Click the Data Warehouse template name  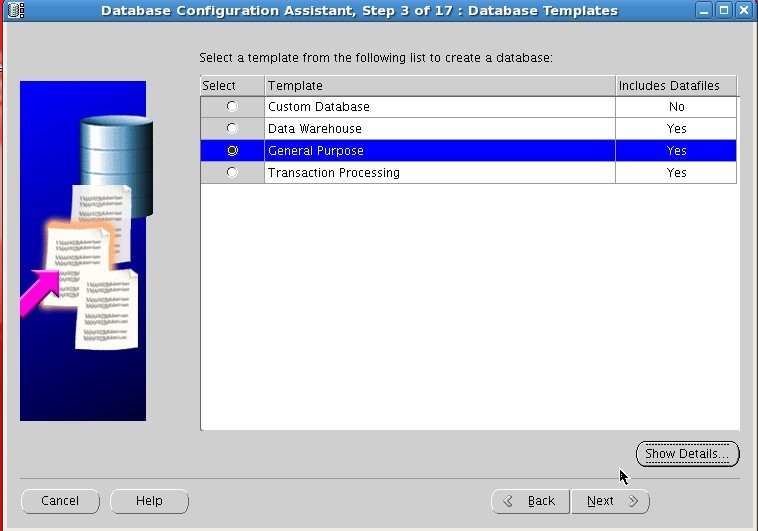(315, 129)
